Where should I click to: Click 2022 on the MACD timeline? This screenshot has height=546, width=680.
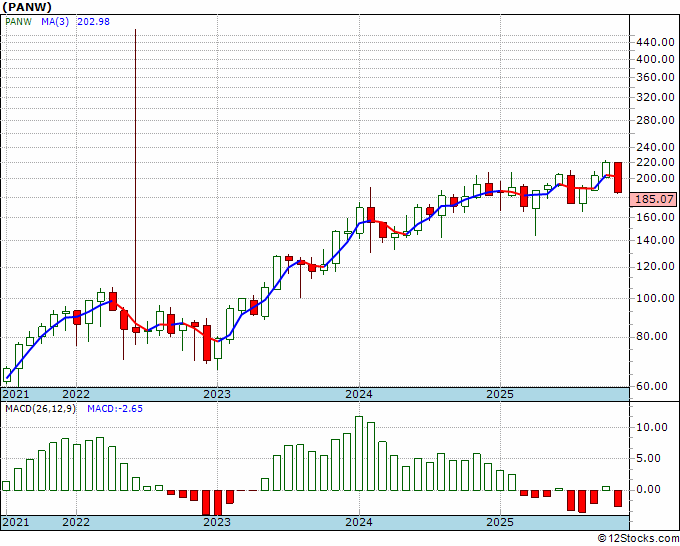[76, 522]
